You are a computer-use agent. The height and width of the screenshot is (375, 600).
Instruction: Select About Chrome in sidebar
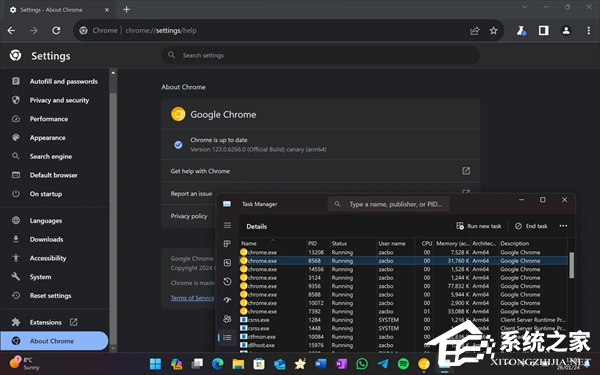click(54, 341)
